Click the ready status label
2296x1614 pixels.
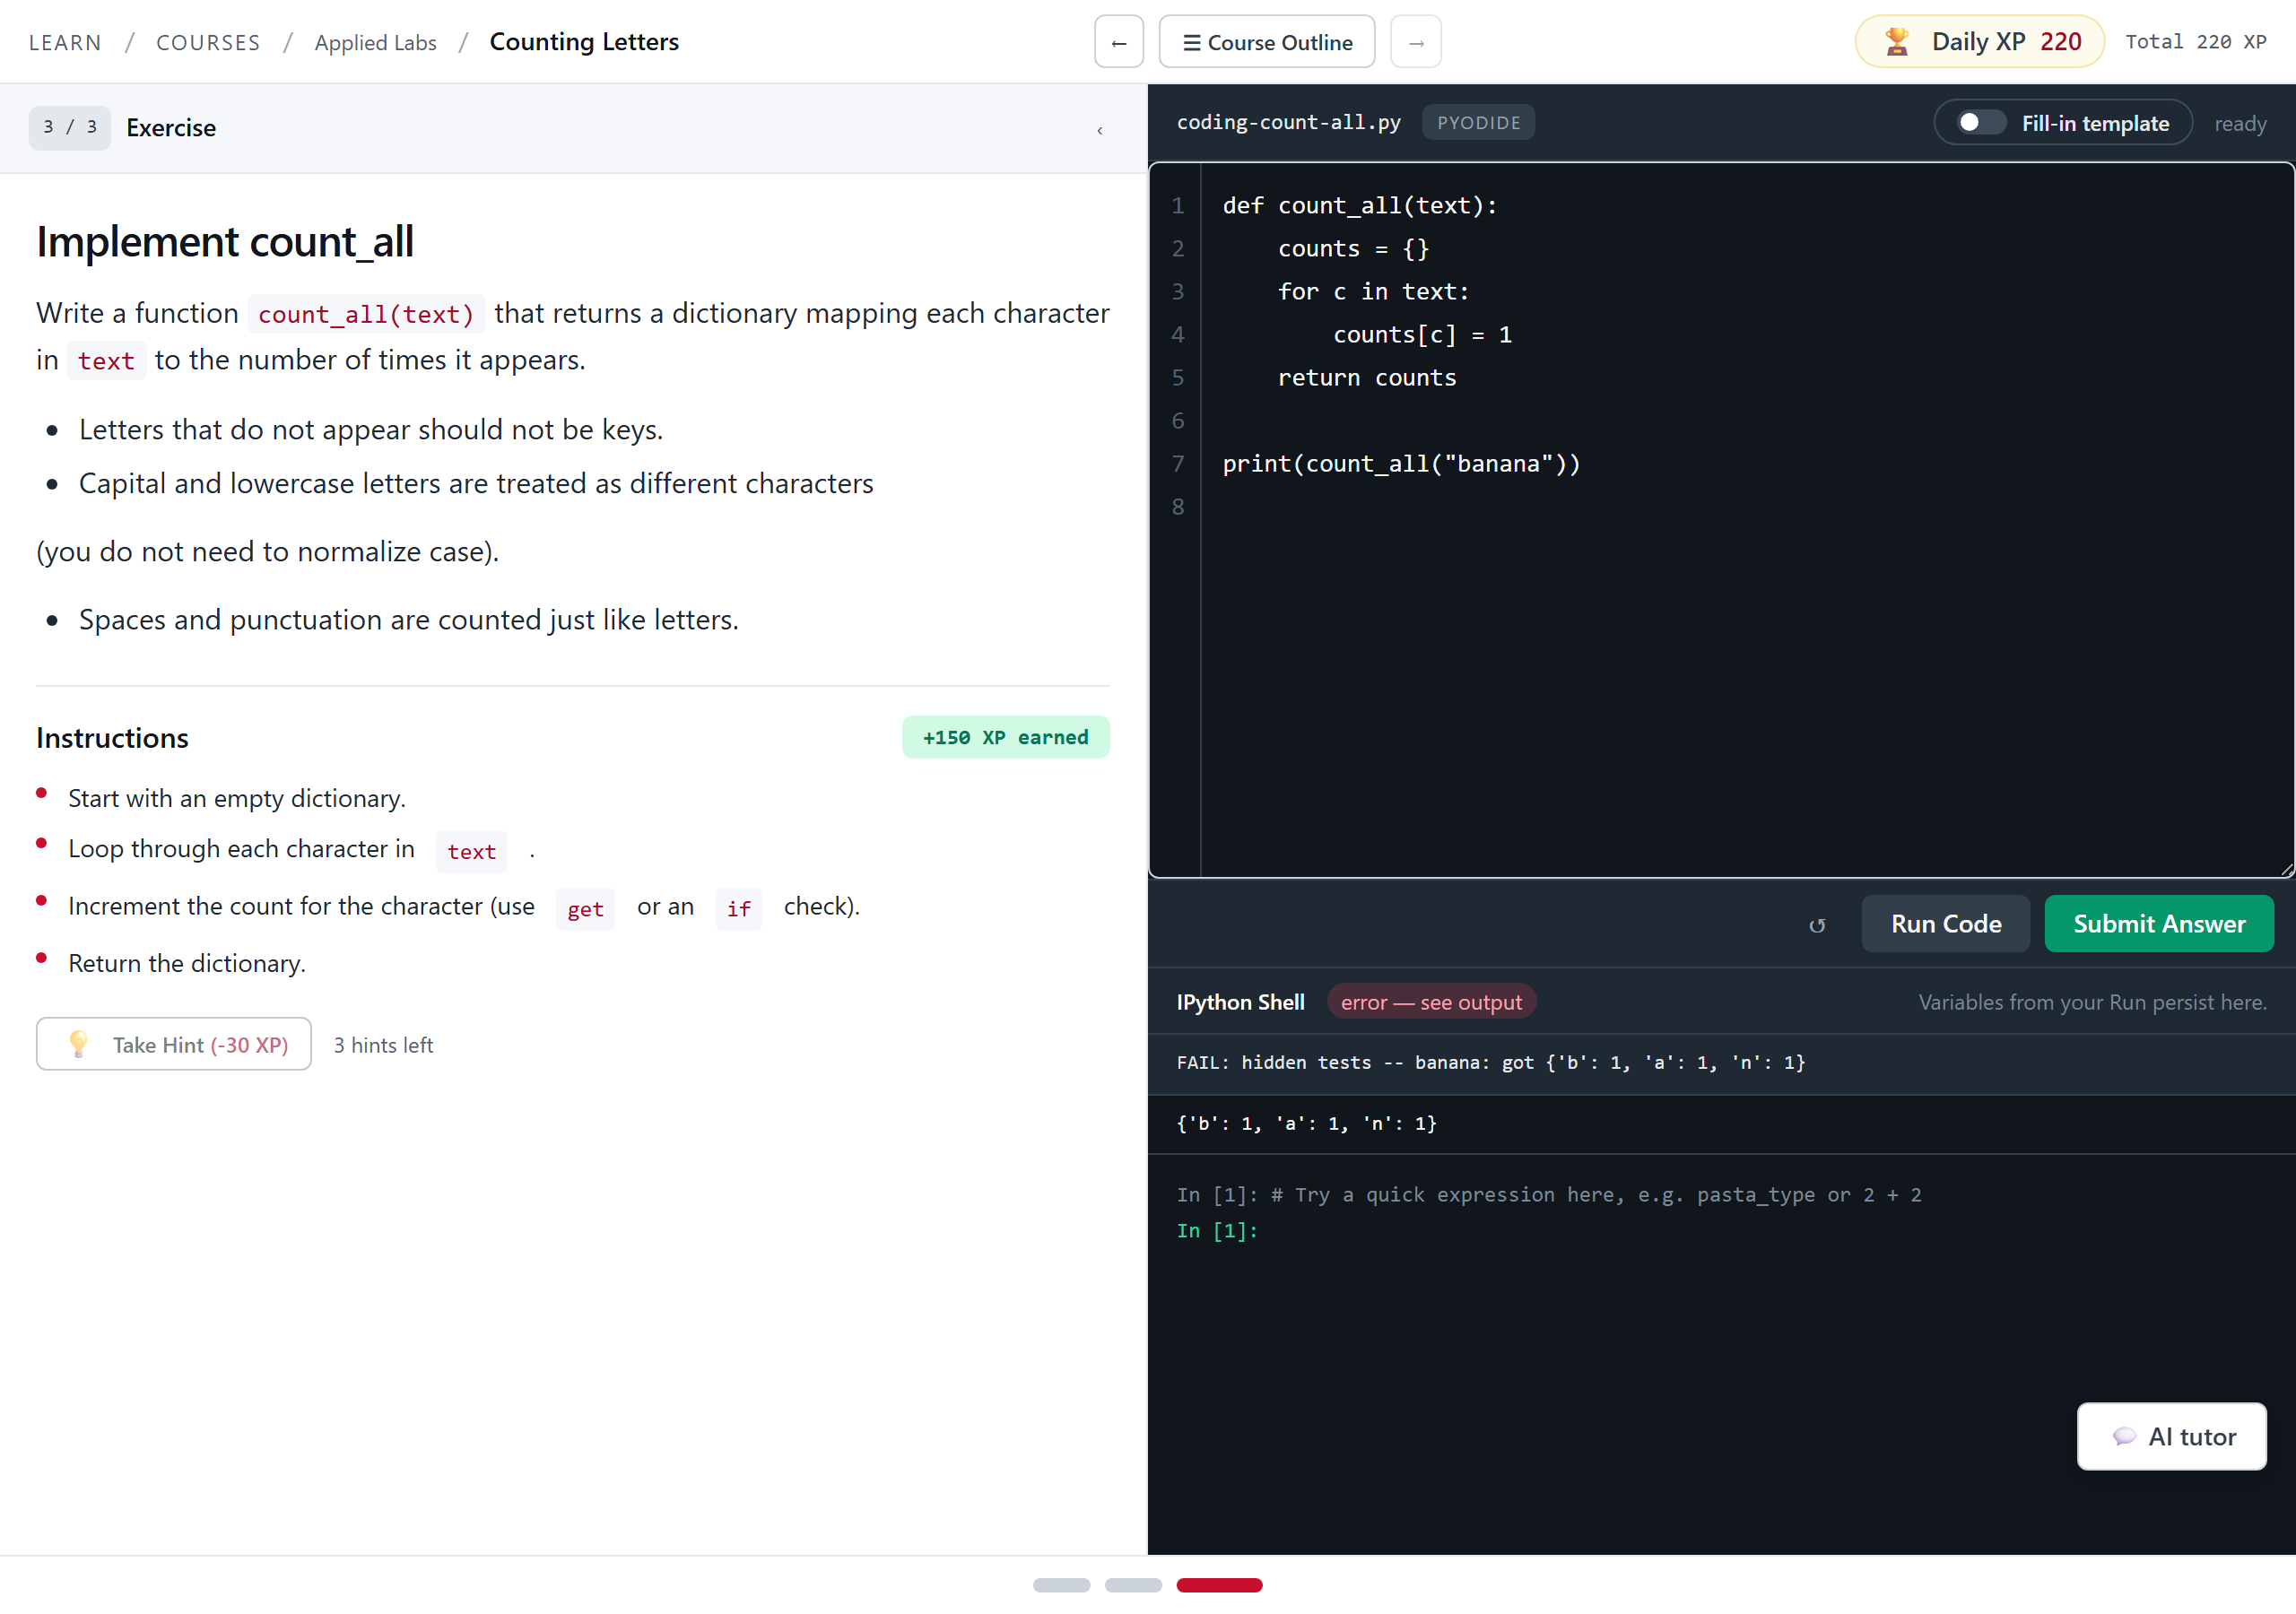(2240, 123)
